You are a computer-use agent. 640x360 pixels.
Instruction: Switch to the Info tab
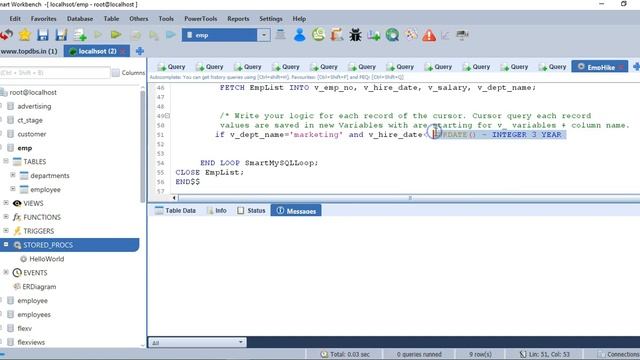pyautogui.click(x=217, y=211)
